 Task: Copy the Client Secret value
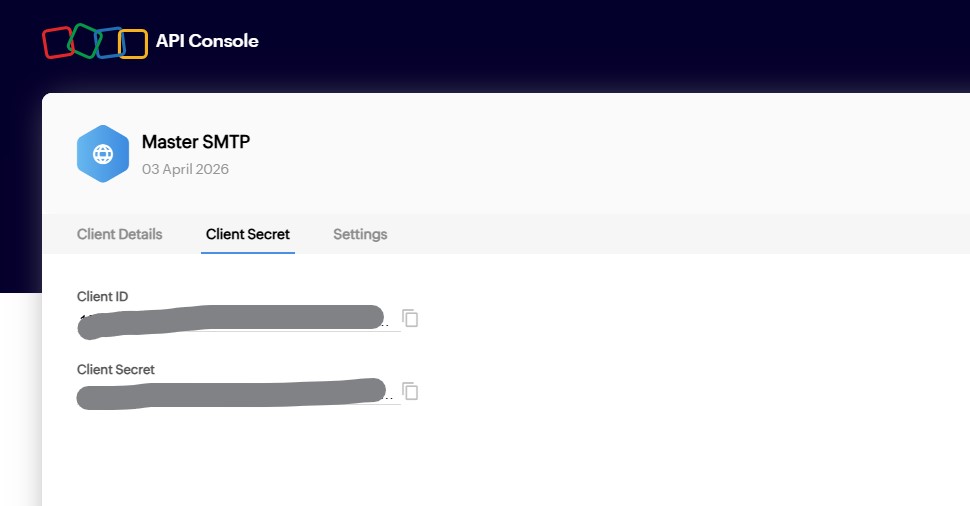[x=410, y=391]
